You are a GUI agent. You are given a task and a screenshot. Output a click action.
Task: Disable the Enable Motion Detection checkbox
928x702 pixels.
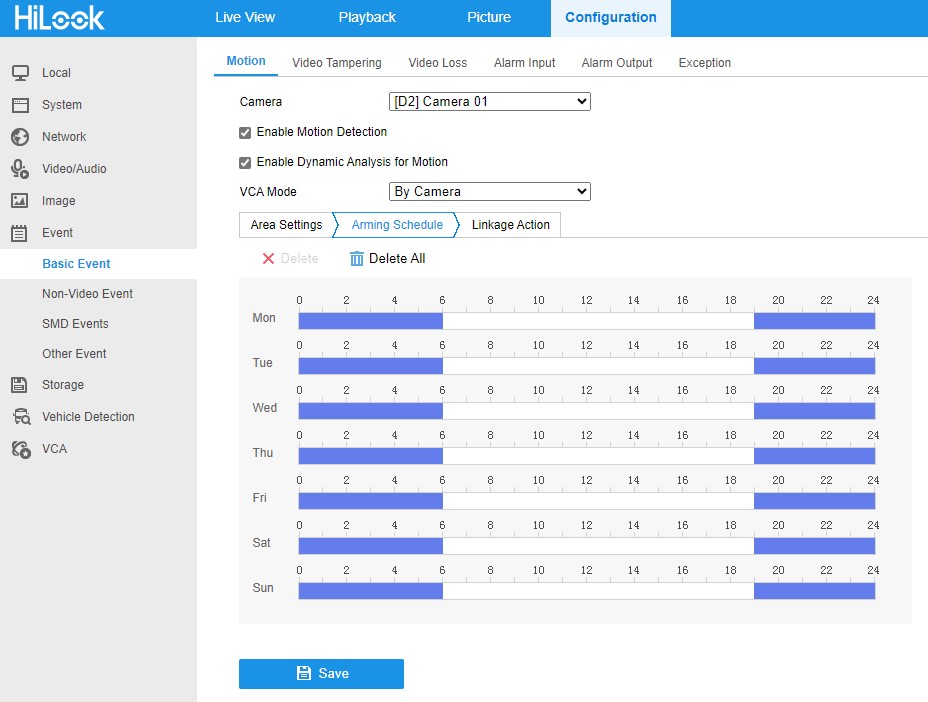click(245, 132)
